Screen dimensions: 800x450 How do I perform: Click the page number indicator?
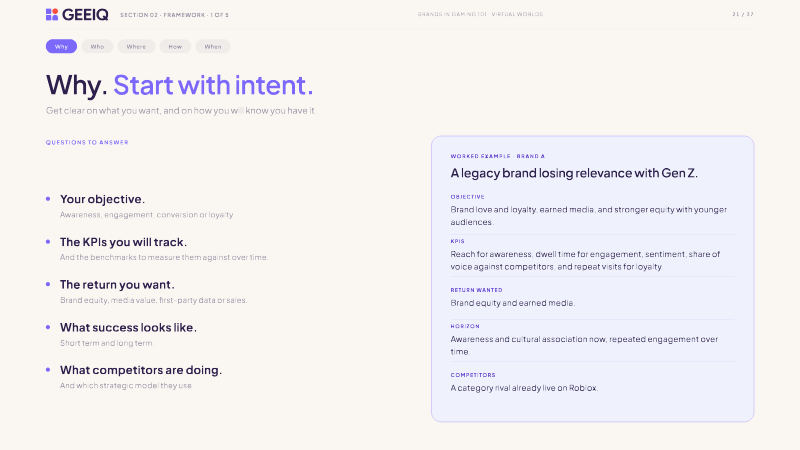point(743,14)
